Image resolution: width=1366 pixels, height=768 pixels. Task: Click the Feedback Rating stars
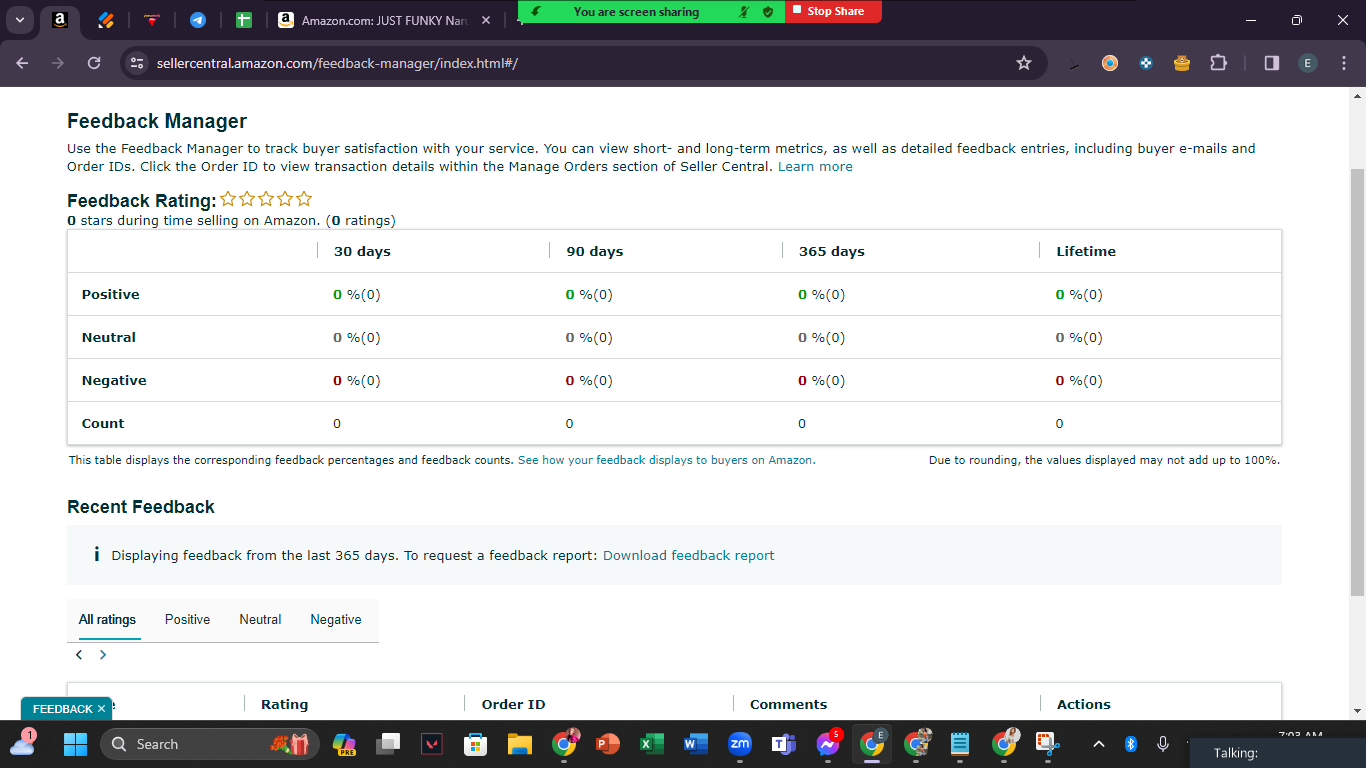266,199
